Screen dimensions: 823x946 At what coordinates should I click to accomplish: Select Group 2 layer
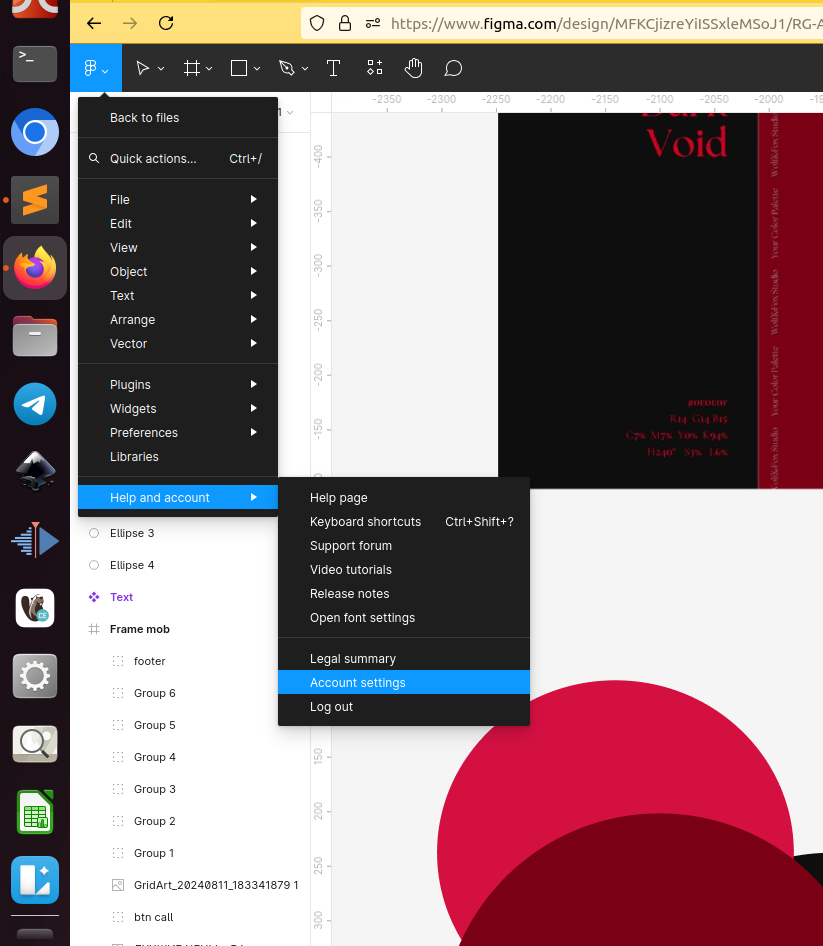point(190,821)
